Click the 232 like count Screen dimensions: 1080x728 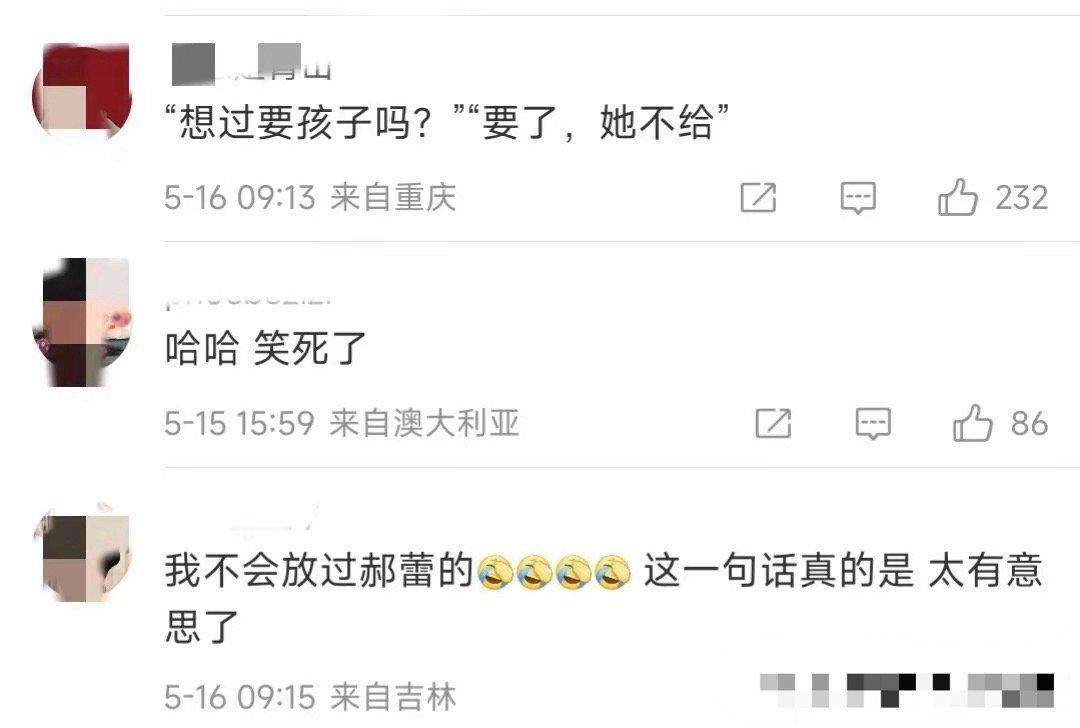pyautogui.click(x=1022, y=198)
